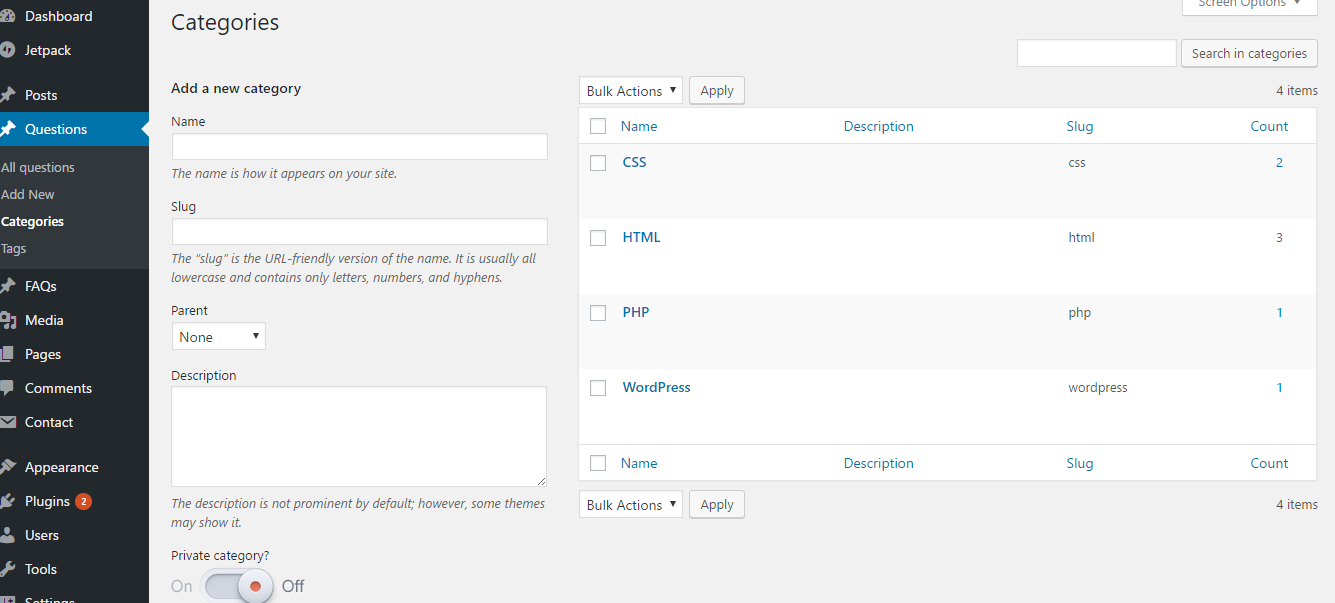The width and height of the screenshot is (1335, 603).
Task: Open the bottom Bulk Actions dropdown
Action: (x=630, y=505)
